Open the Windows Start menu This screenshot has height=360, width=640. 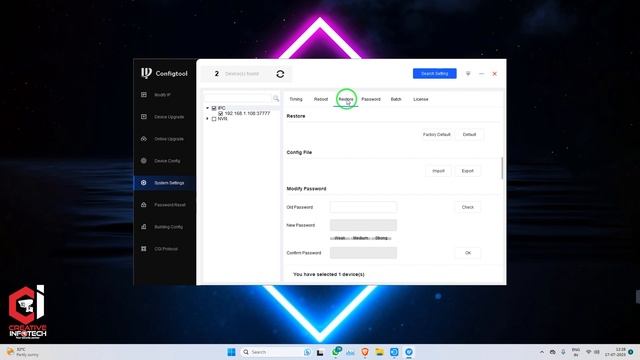[231, 352]
